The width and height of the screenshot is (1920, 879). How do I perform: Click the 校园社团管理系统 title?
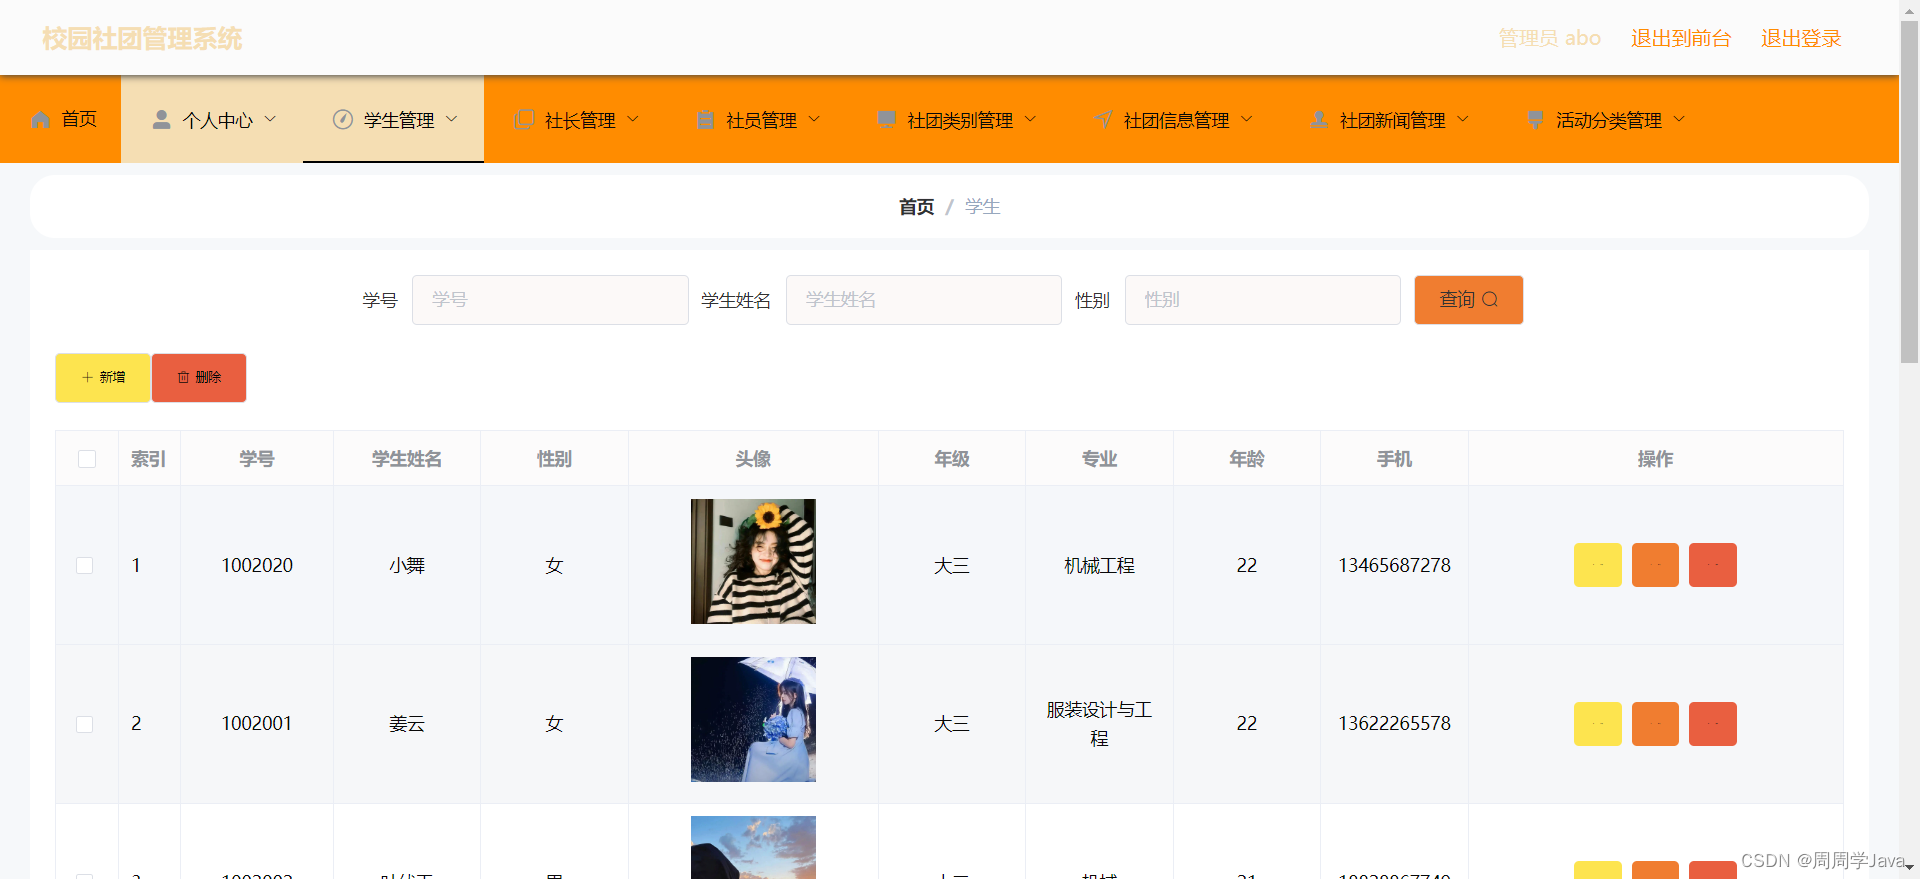[x=142, y=38]
